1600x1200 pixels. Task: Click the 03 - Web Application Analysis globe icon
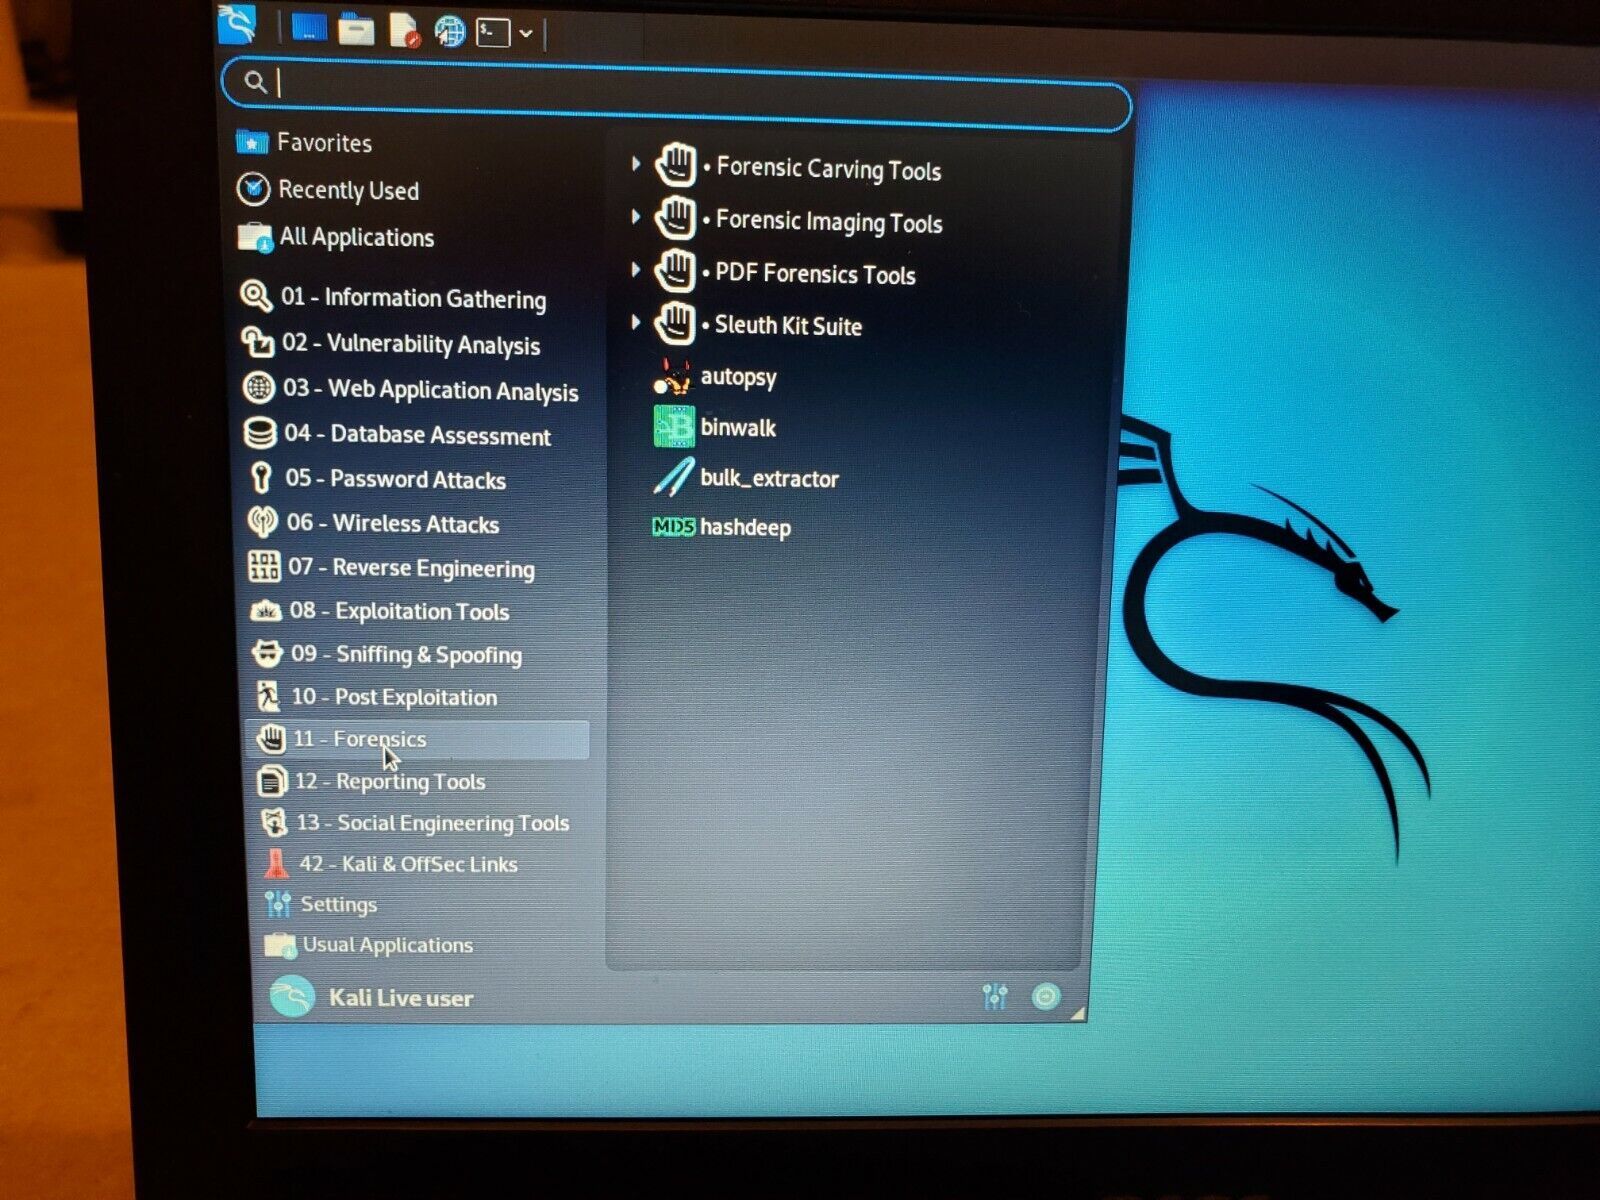click(x=259, y=386)
